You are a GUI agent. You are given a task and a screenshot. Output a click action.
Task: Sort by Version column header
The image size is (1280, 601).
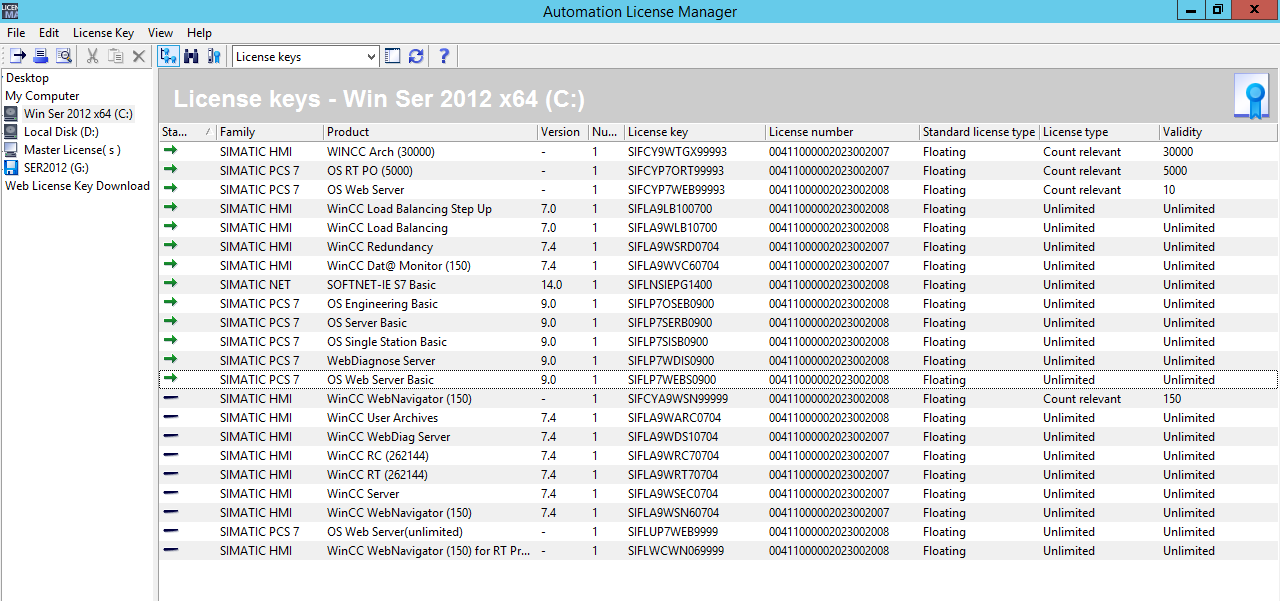point(562,132)
